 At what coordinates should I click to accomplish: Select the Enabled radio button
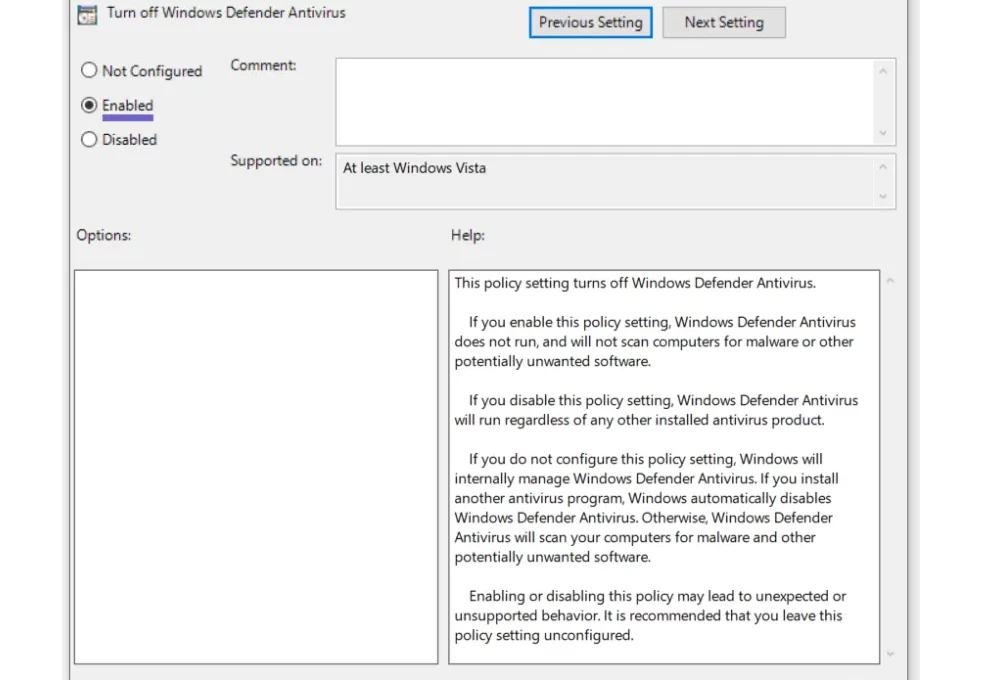(89, 105)
